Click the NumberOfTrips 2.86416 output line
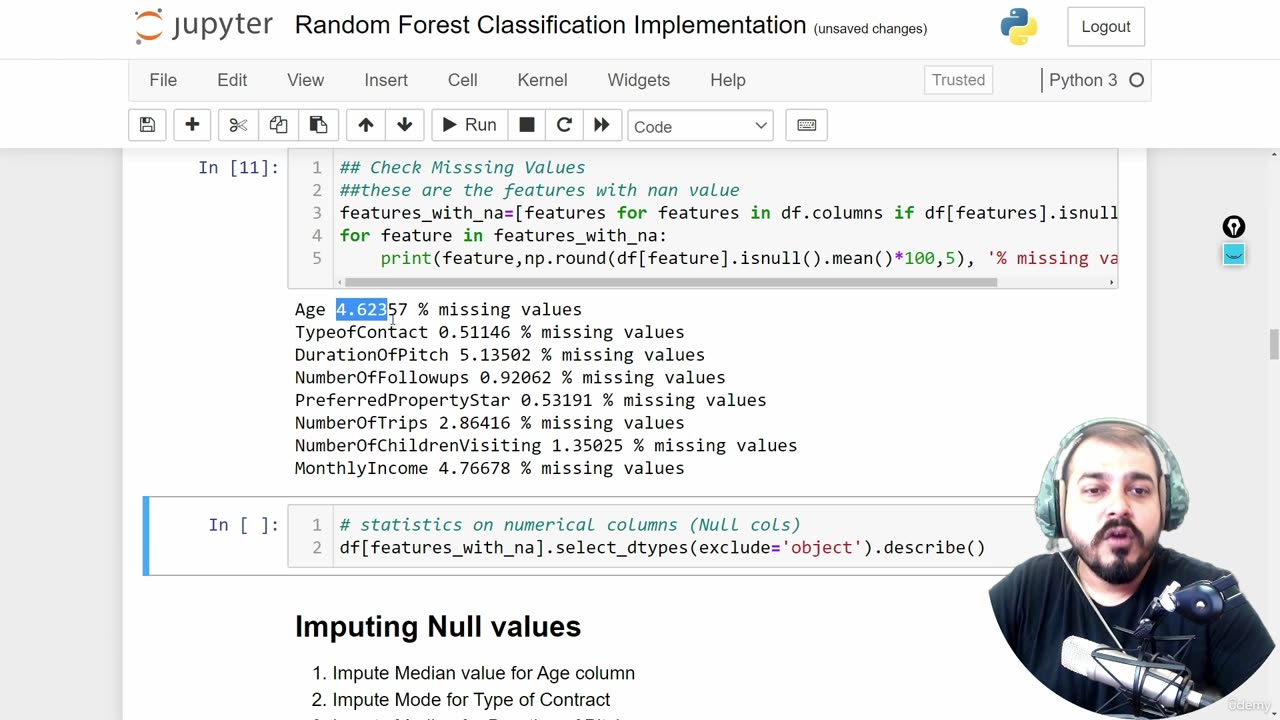This screenshot has width=1280, height=720. coord(490,423)
